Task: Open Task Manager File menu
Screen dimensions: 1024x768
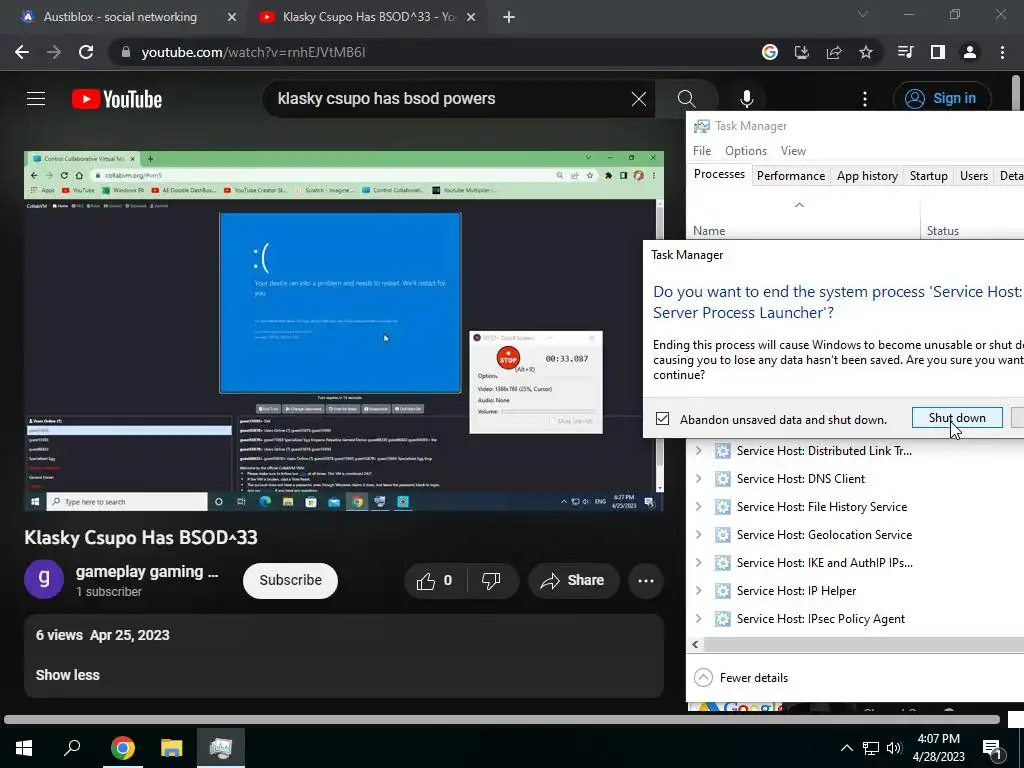Action: pyautogui.click(x=702, y=151)
